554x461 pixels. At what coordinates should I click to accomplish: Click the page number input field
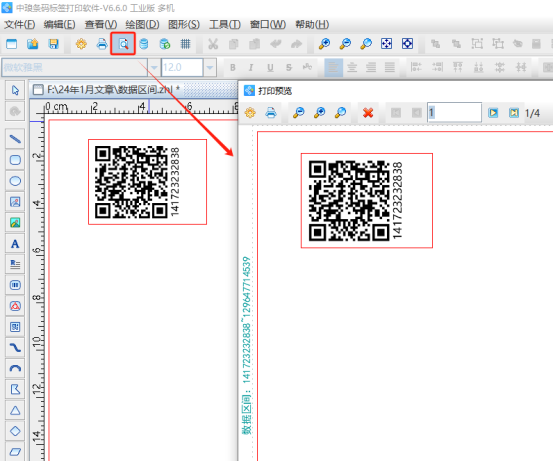[454, 113]
